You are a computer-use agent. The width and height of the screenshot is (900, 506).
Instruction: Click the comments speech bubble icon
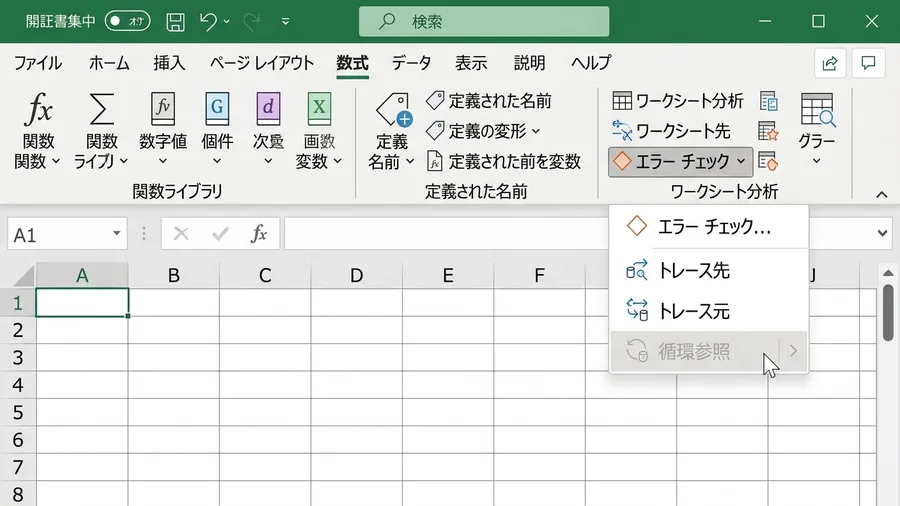[868, 63]
